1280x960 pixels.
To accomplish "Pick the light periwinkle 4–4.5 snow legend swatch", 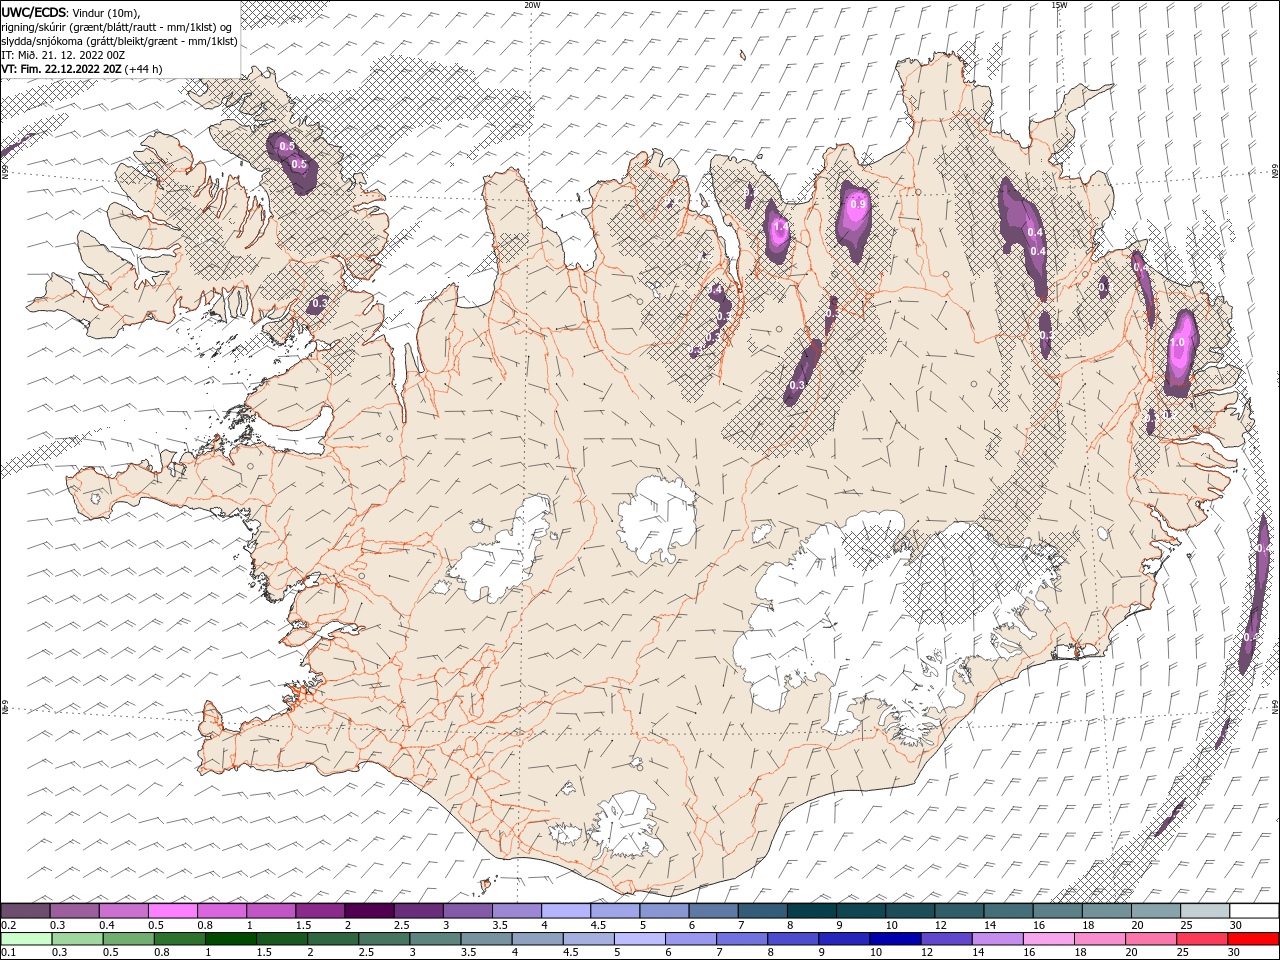I will tap(566, 910).
